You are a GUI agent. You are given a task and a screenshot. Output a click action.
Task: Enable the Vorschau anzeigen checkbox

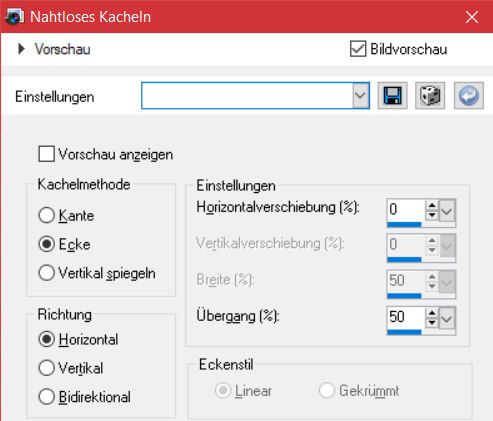[46, 154]
